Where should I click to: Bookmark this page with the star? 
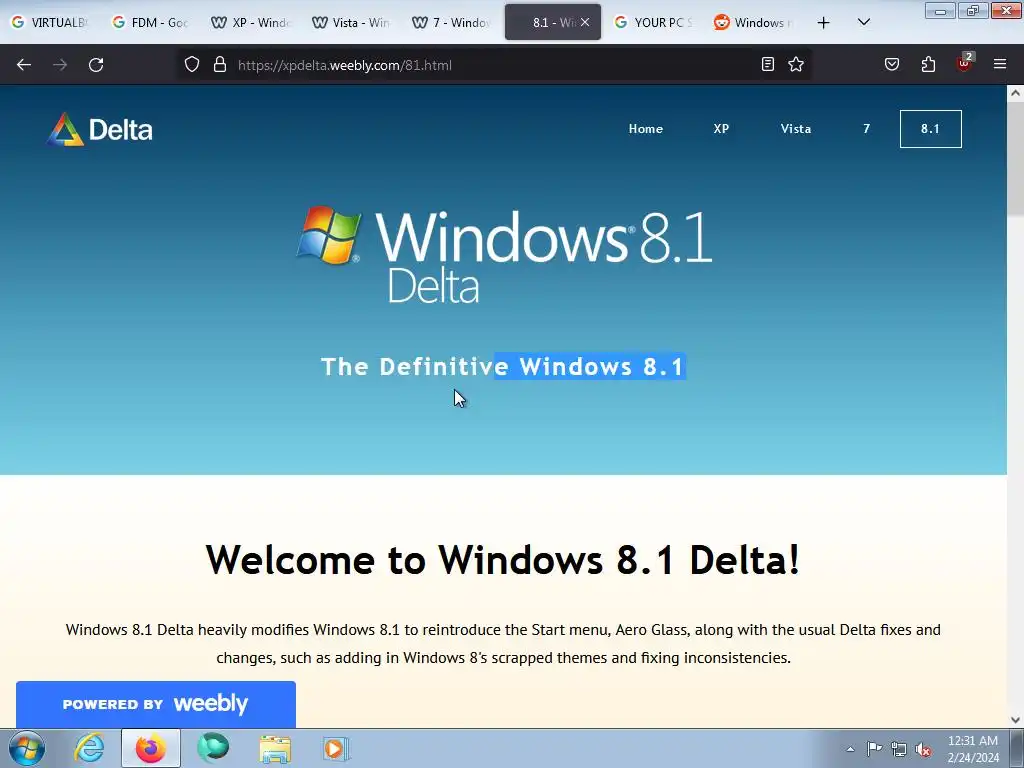click(x=795, y=64)
